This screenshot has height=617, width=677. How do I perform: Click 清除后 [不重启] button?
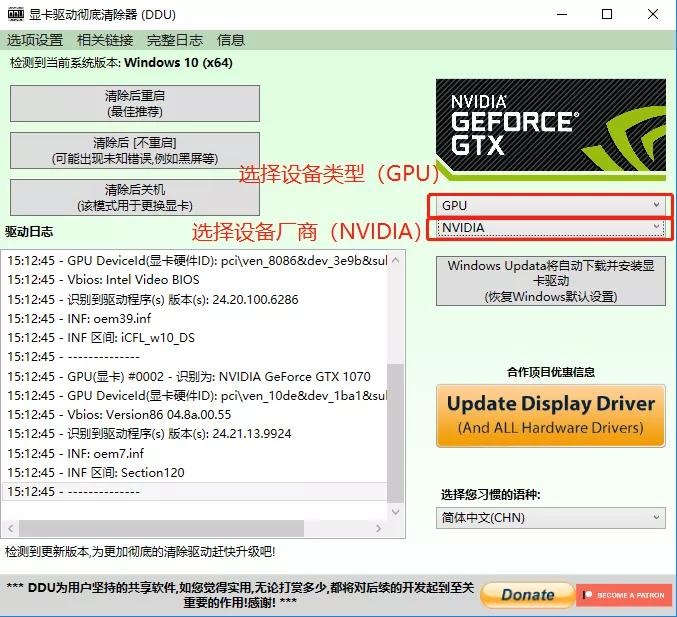click(135, 150)
